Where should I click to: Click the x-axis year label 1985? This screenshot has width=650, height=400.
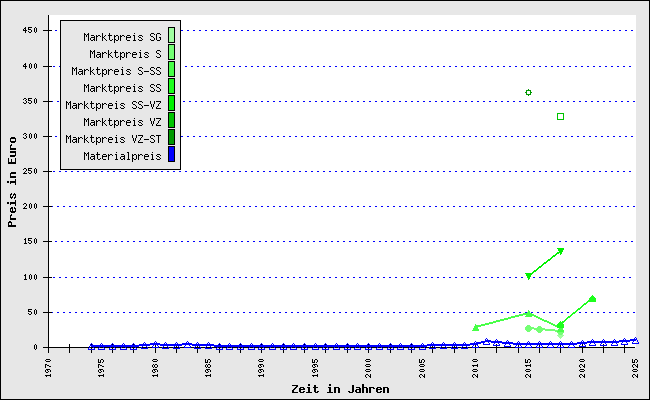(208, 368)
